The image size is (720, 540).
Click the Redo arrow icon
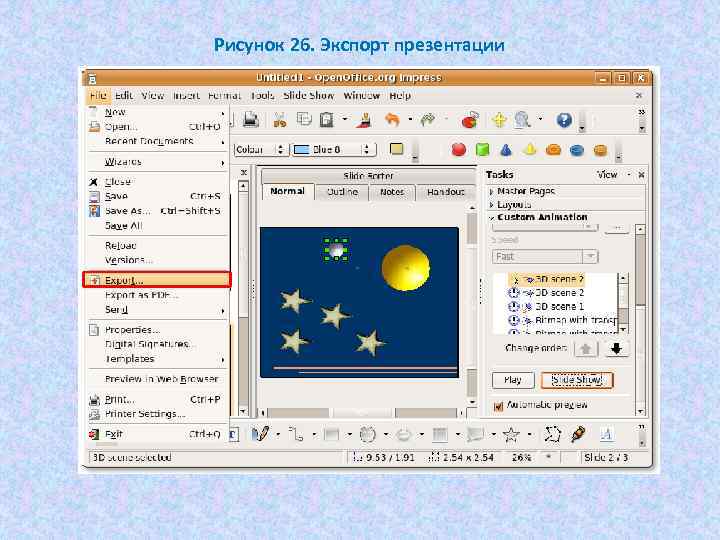point(428,120)
